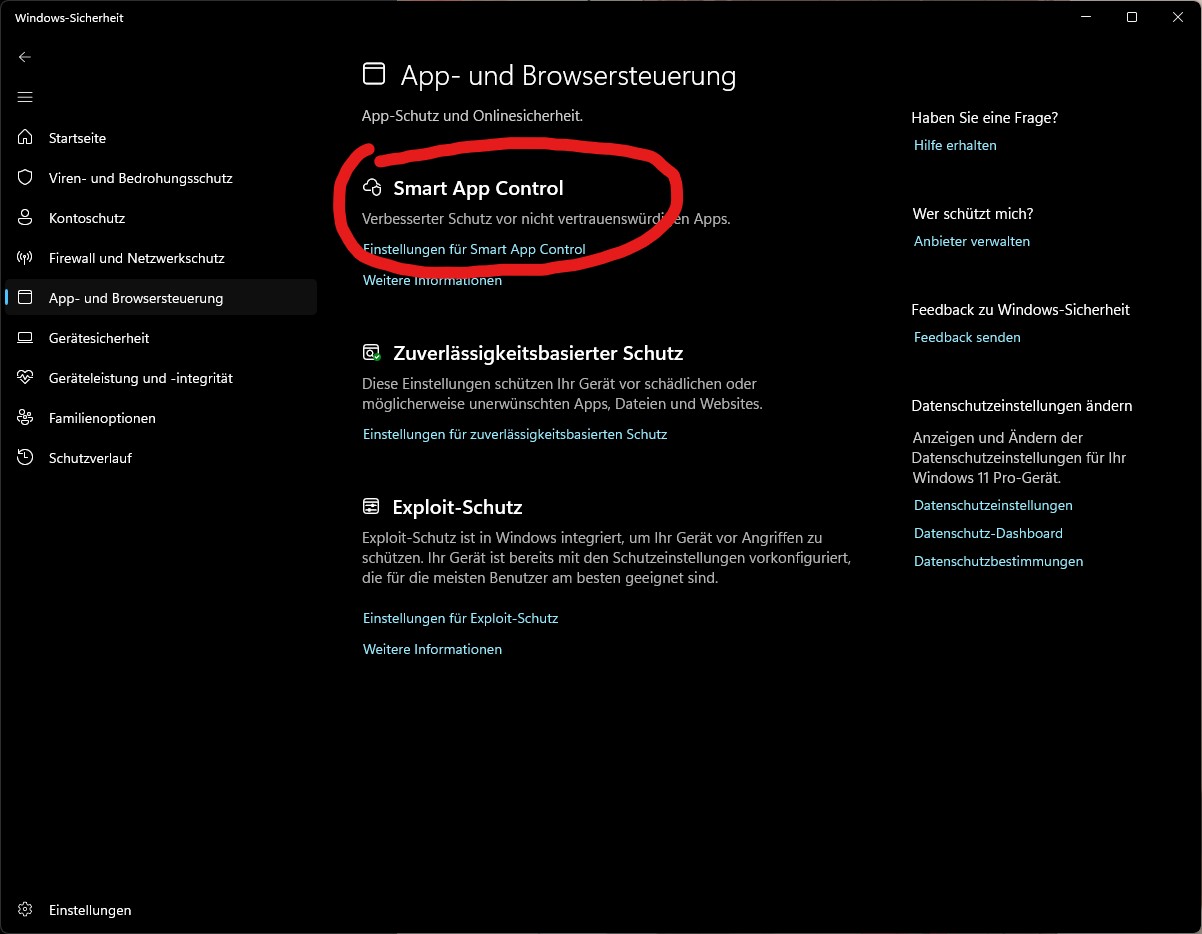The height and width of the screenshot is (934, 1202).
Task: Open Einstellungen für zuverlässigkeitsbasierten Schutz
Action: point(515,434)
